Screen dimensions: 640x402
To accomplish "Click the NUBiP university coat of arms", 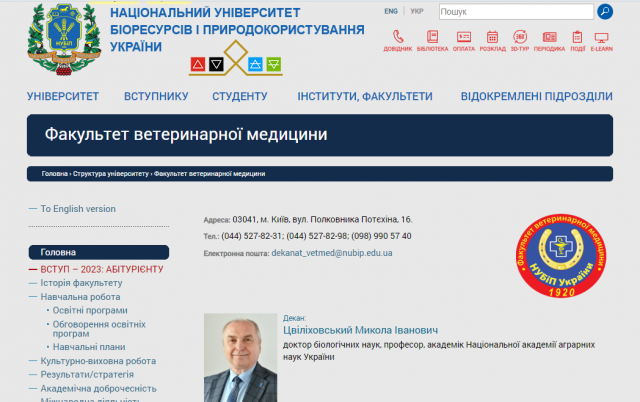I will 64,39.
